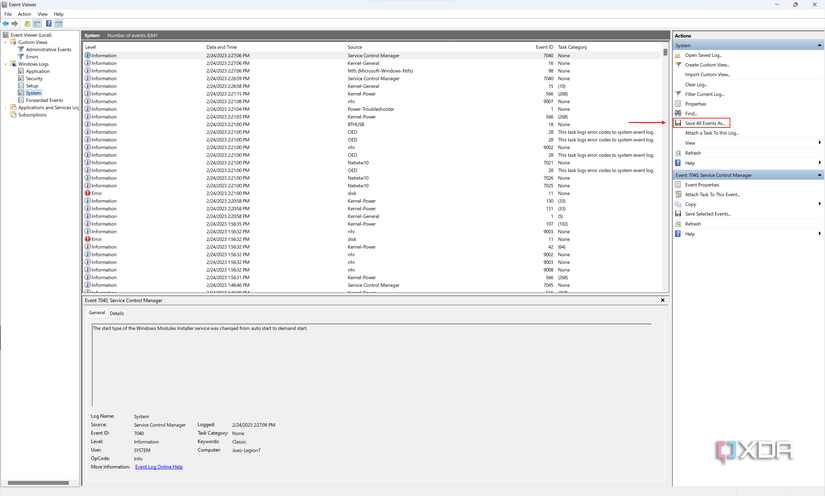Click the console tree horizontal scrollbar
Image resolution: width=825 pixels, height=496 pixels.
pyautogui.click(x=38, y=483)
